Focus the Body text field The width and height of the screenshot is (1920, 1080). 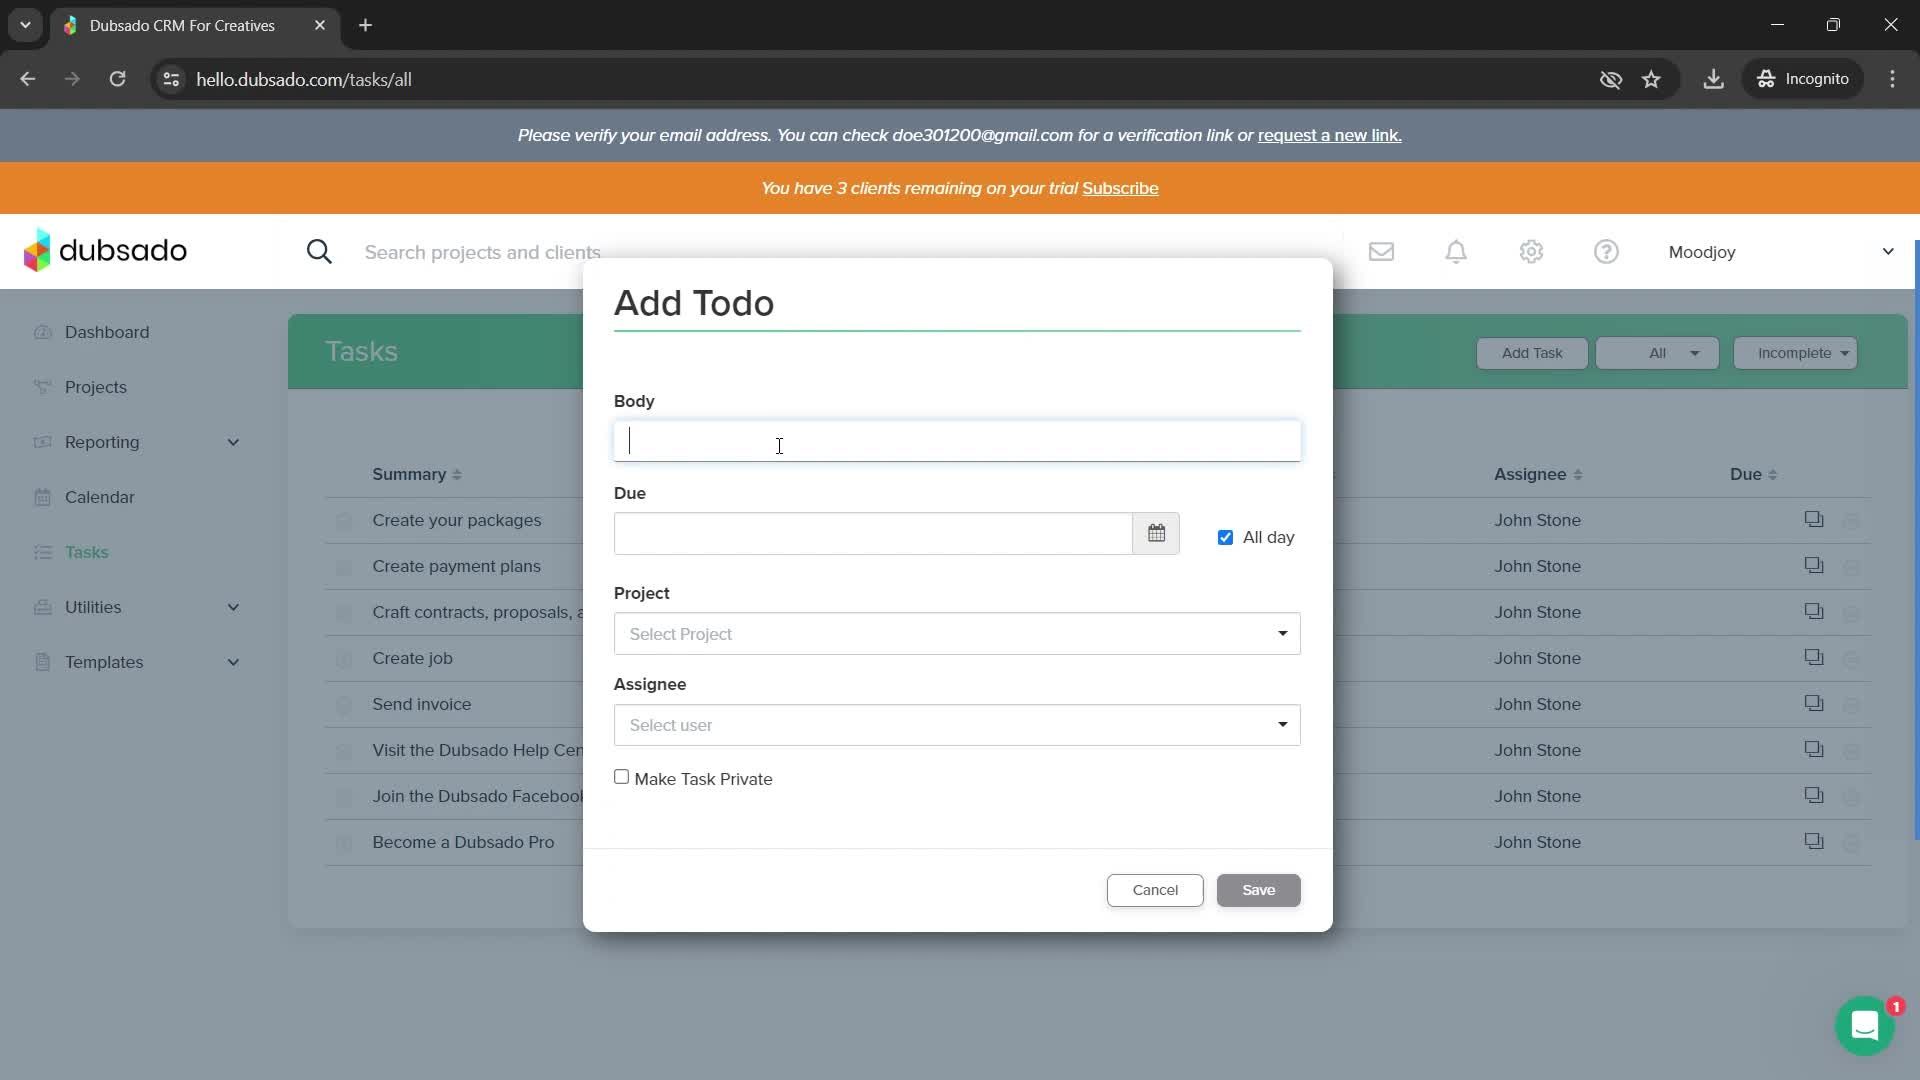[957, 441]
